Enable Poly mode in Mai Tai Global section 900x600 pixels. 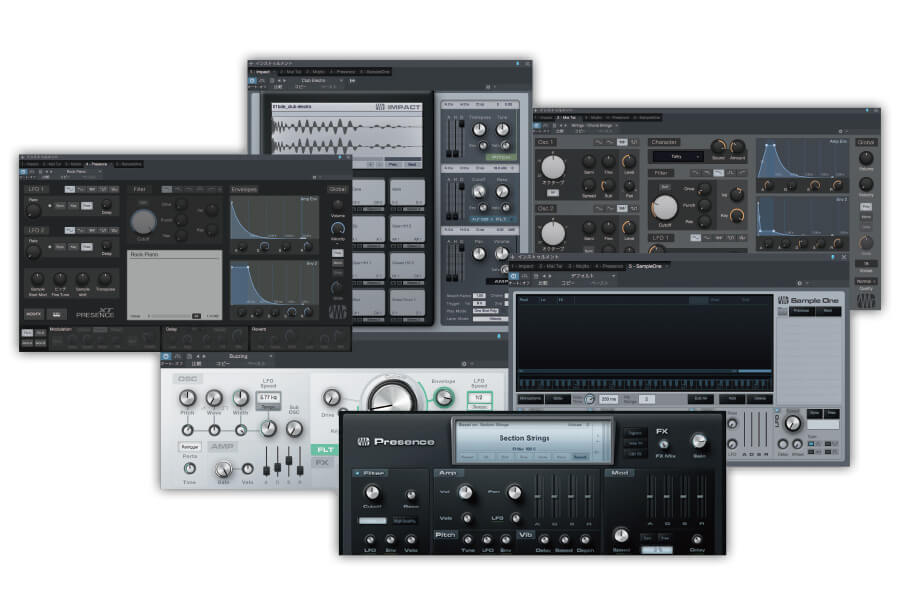[866, 207]
